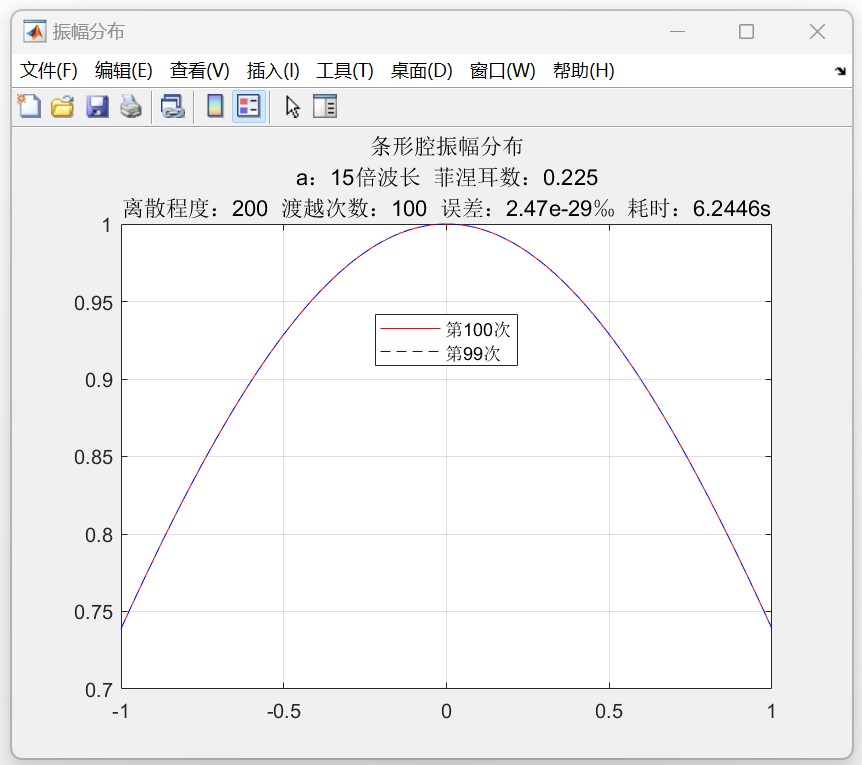Screen dimensions: 862x765
Task: Click y-axis tick label 0.8
Action: pyautogui.click(x=99, y=535)
